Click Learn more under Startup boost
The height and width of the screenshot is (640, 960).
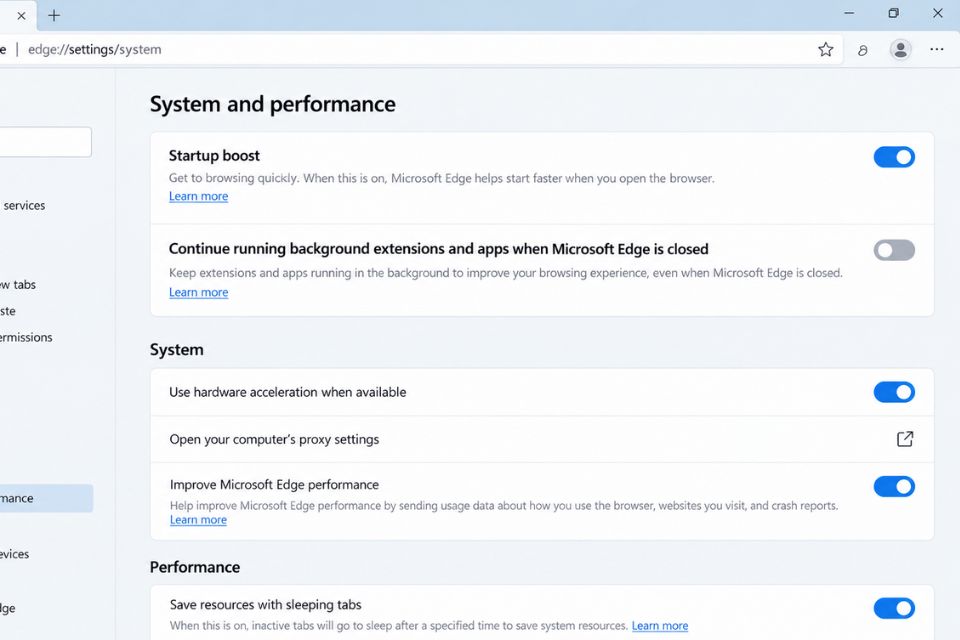pyautogui.click(x=198, y=197)
